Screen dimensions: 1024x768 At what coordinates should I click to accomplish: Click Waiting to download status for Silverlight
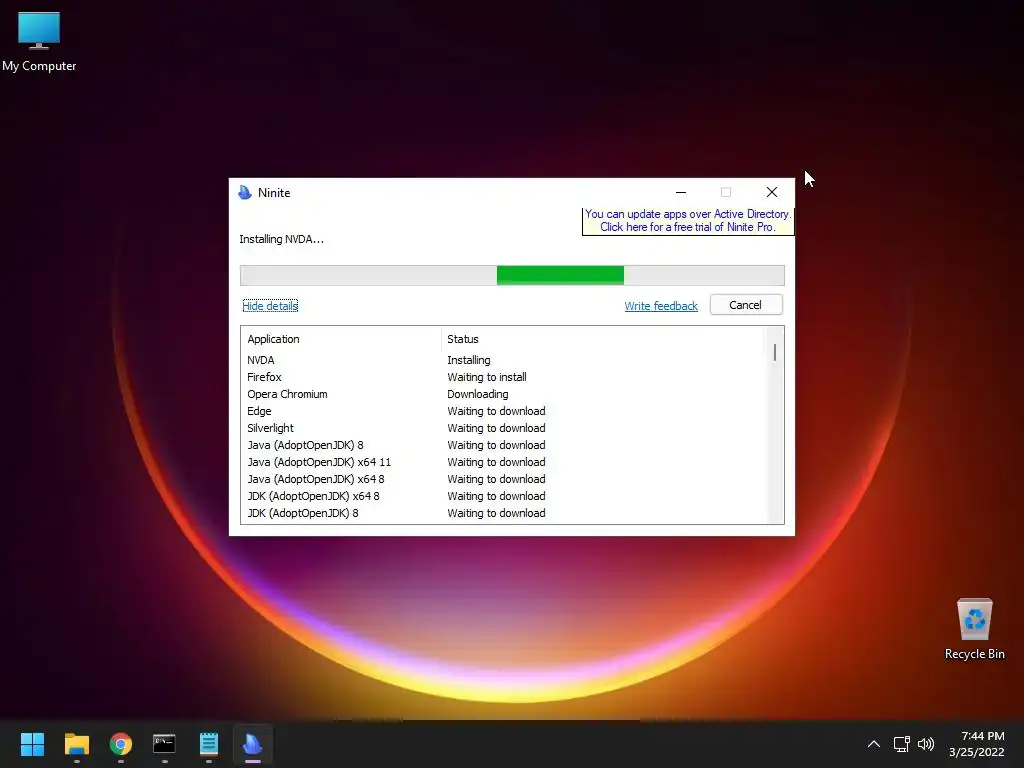coord(496,428)
